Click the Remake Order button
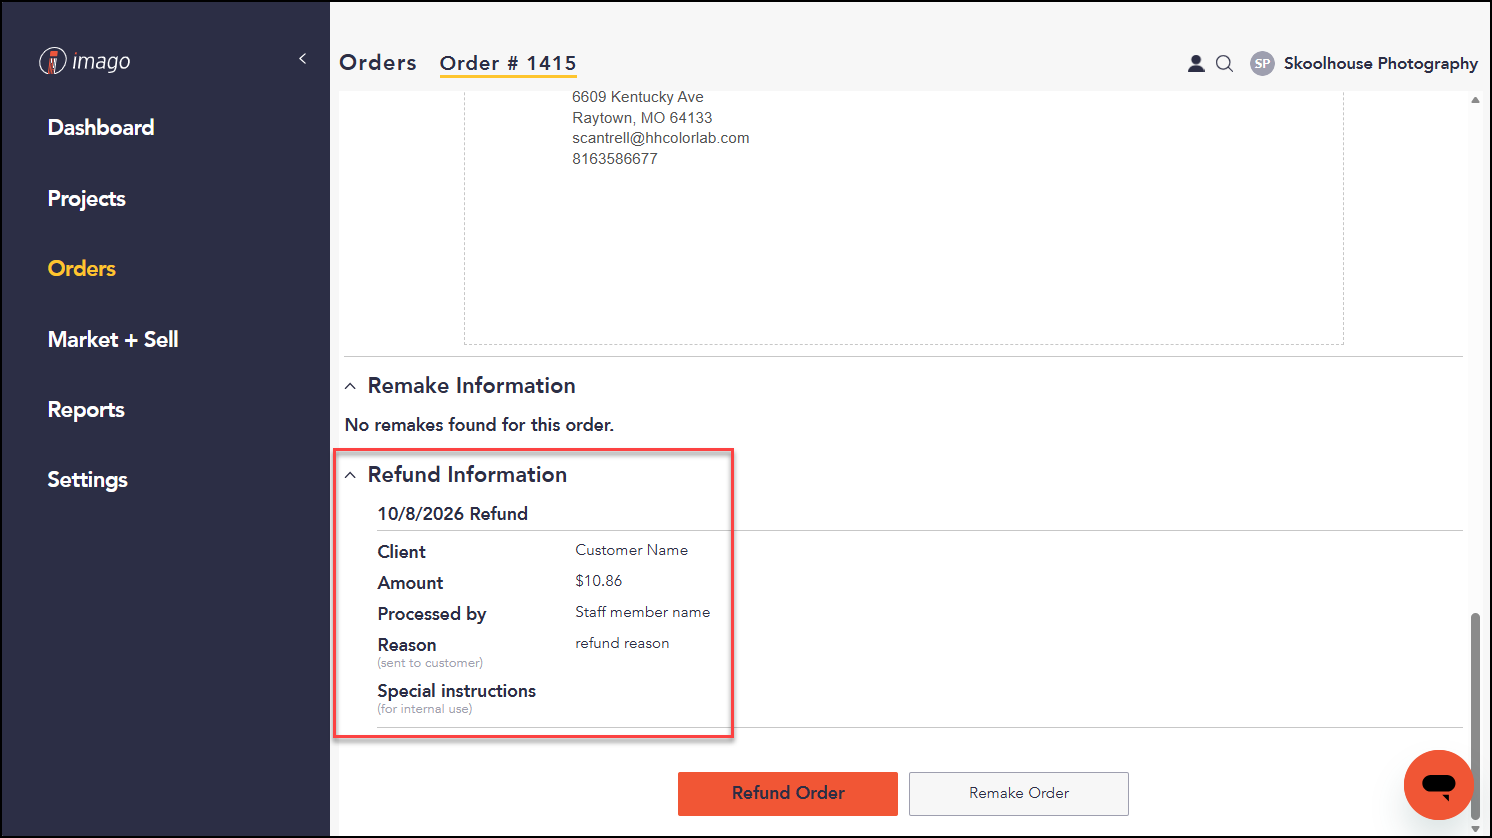The height and width of the screenshot is (838, 1492). pos(1019,793)
